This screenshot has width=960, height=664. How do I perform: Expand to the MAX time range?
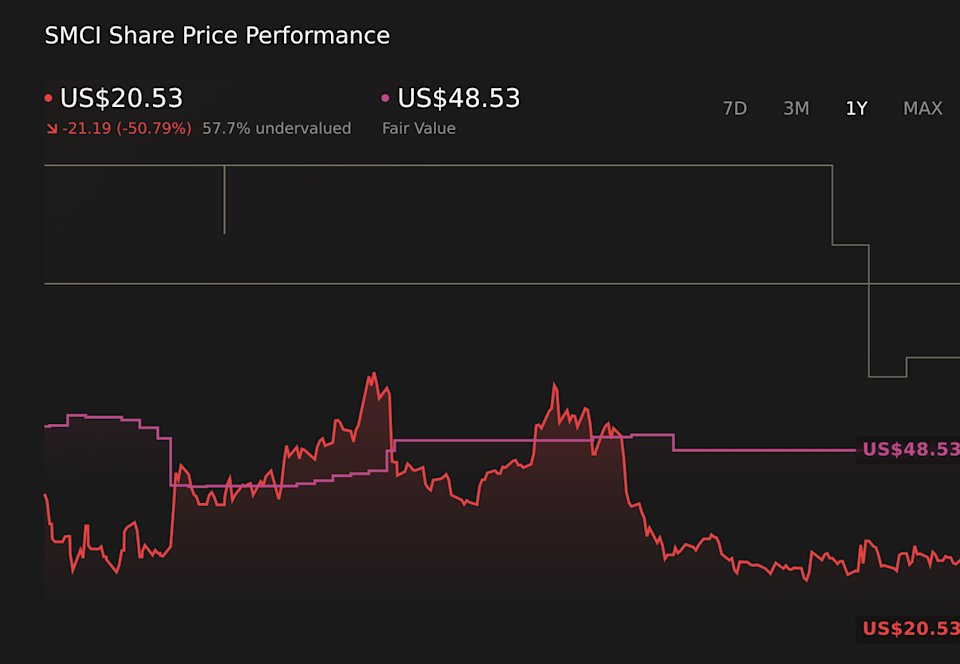tap(921, 108)
